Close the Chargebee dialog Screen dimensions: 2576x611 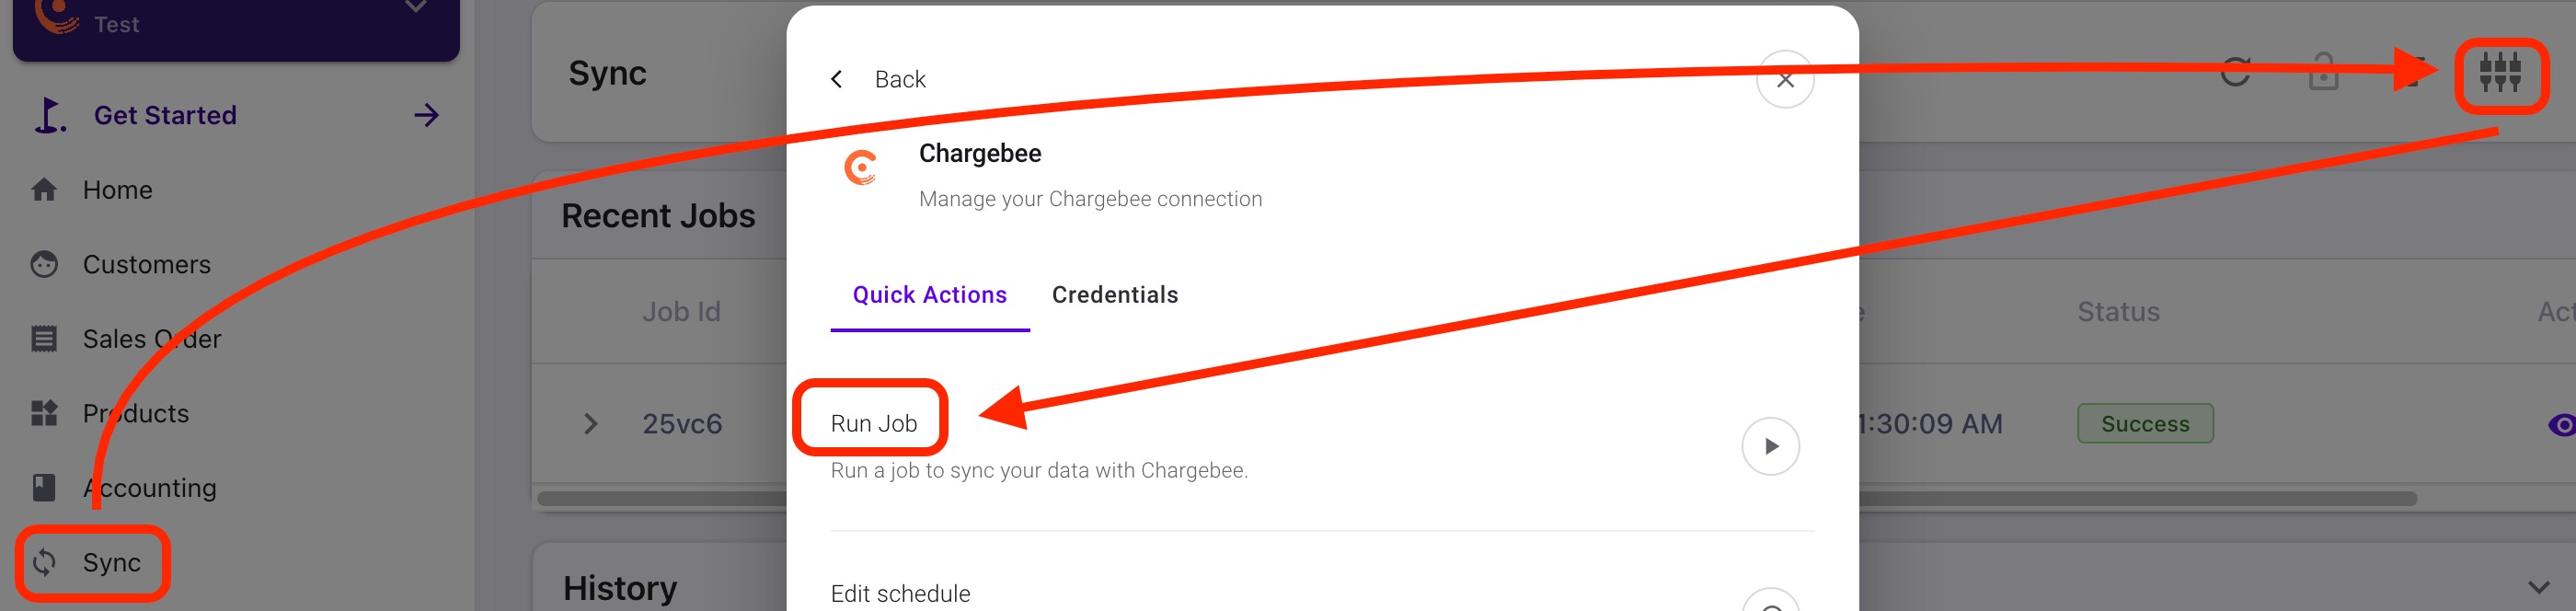(1784, 80)
